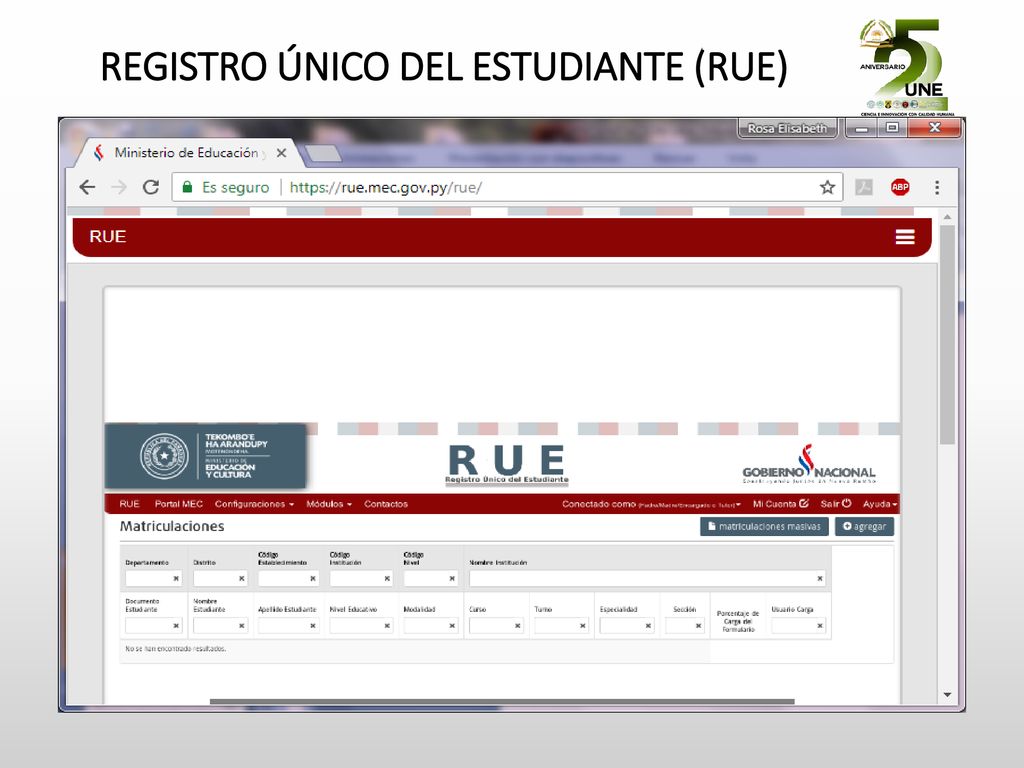
Task: Click the Distrito filter field
Action: [x=220, y=579]
